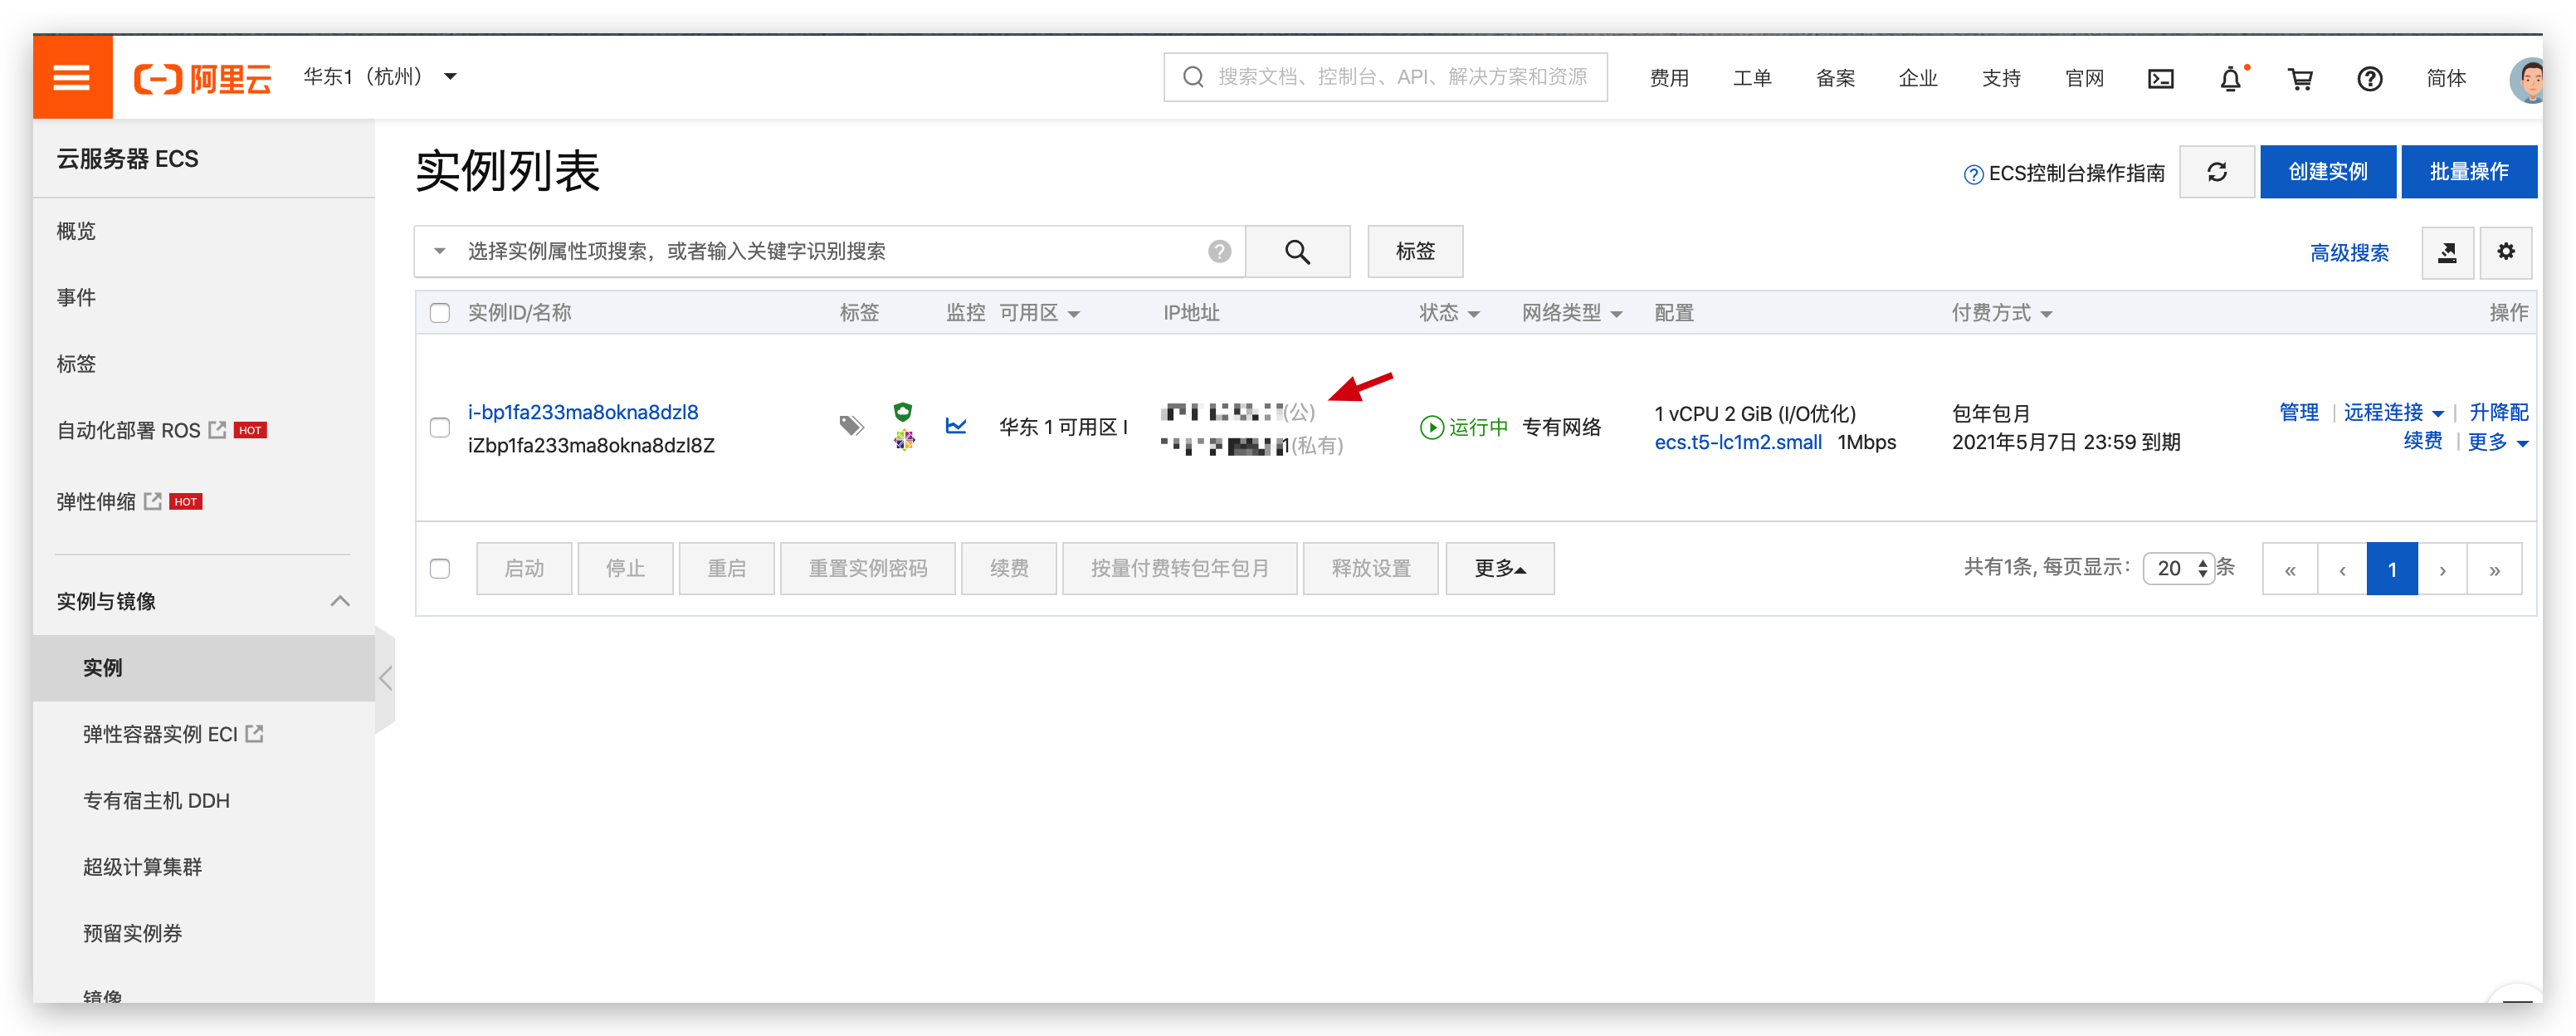Click the 创建实例 button
The width and height of the screenshot is (2576, 1036).
pyautogui.click(x=2328, y=172)
